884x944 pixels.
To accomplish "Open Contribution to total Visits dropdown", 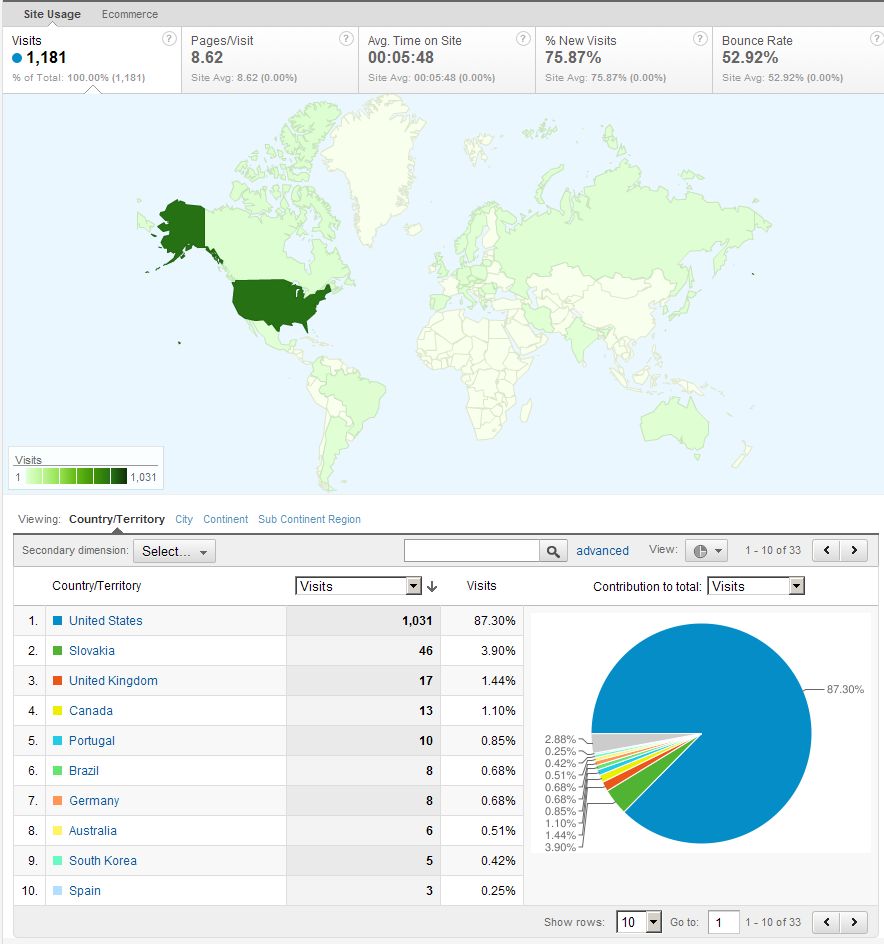I will point(756,586).
